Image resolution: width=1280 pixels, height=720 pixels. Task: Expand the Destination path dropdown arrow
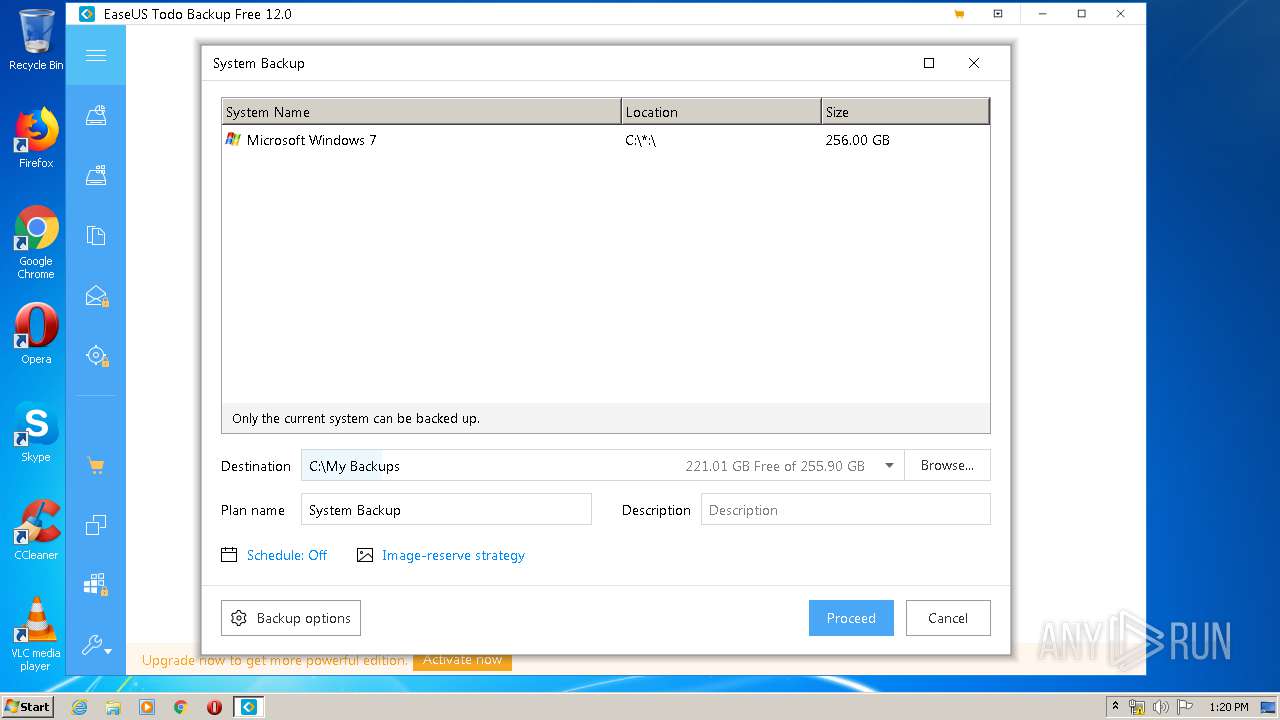coord(889,466)
